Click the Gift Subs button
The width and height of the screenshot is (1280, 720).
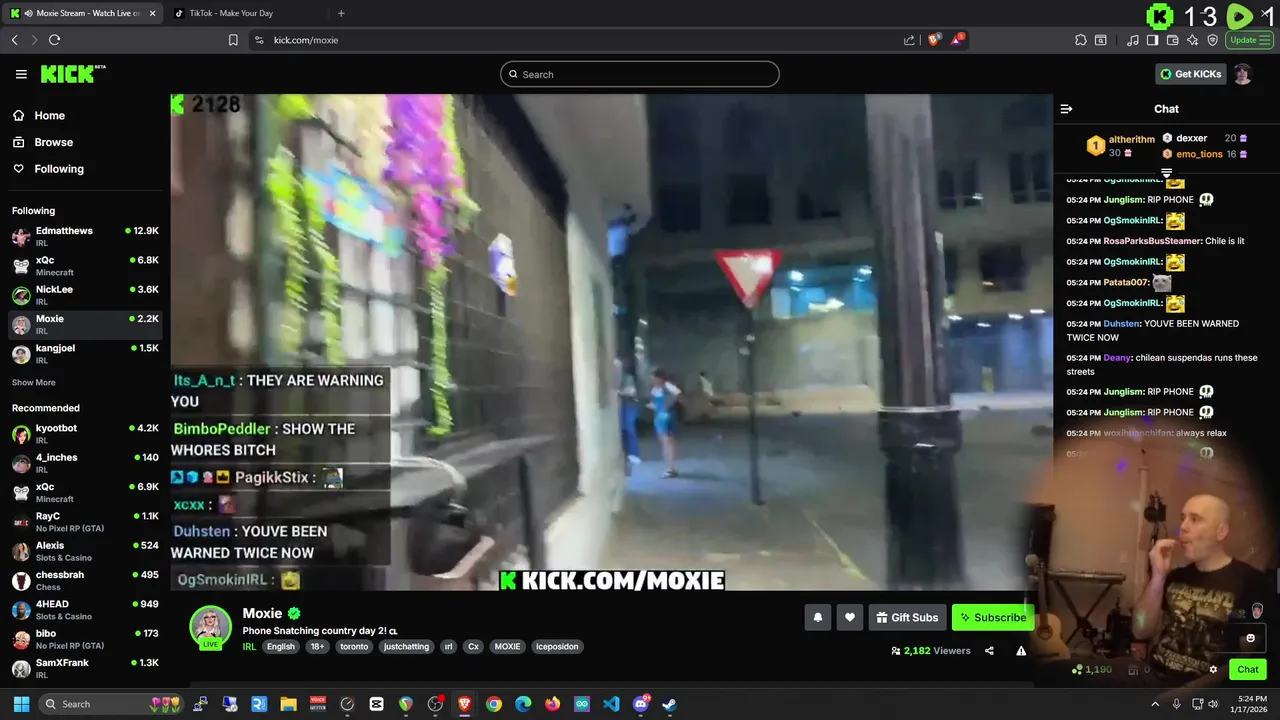point(907,617)
